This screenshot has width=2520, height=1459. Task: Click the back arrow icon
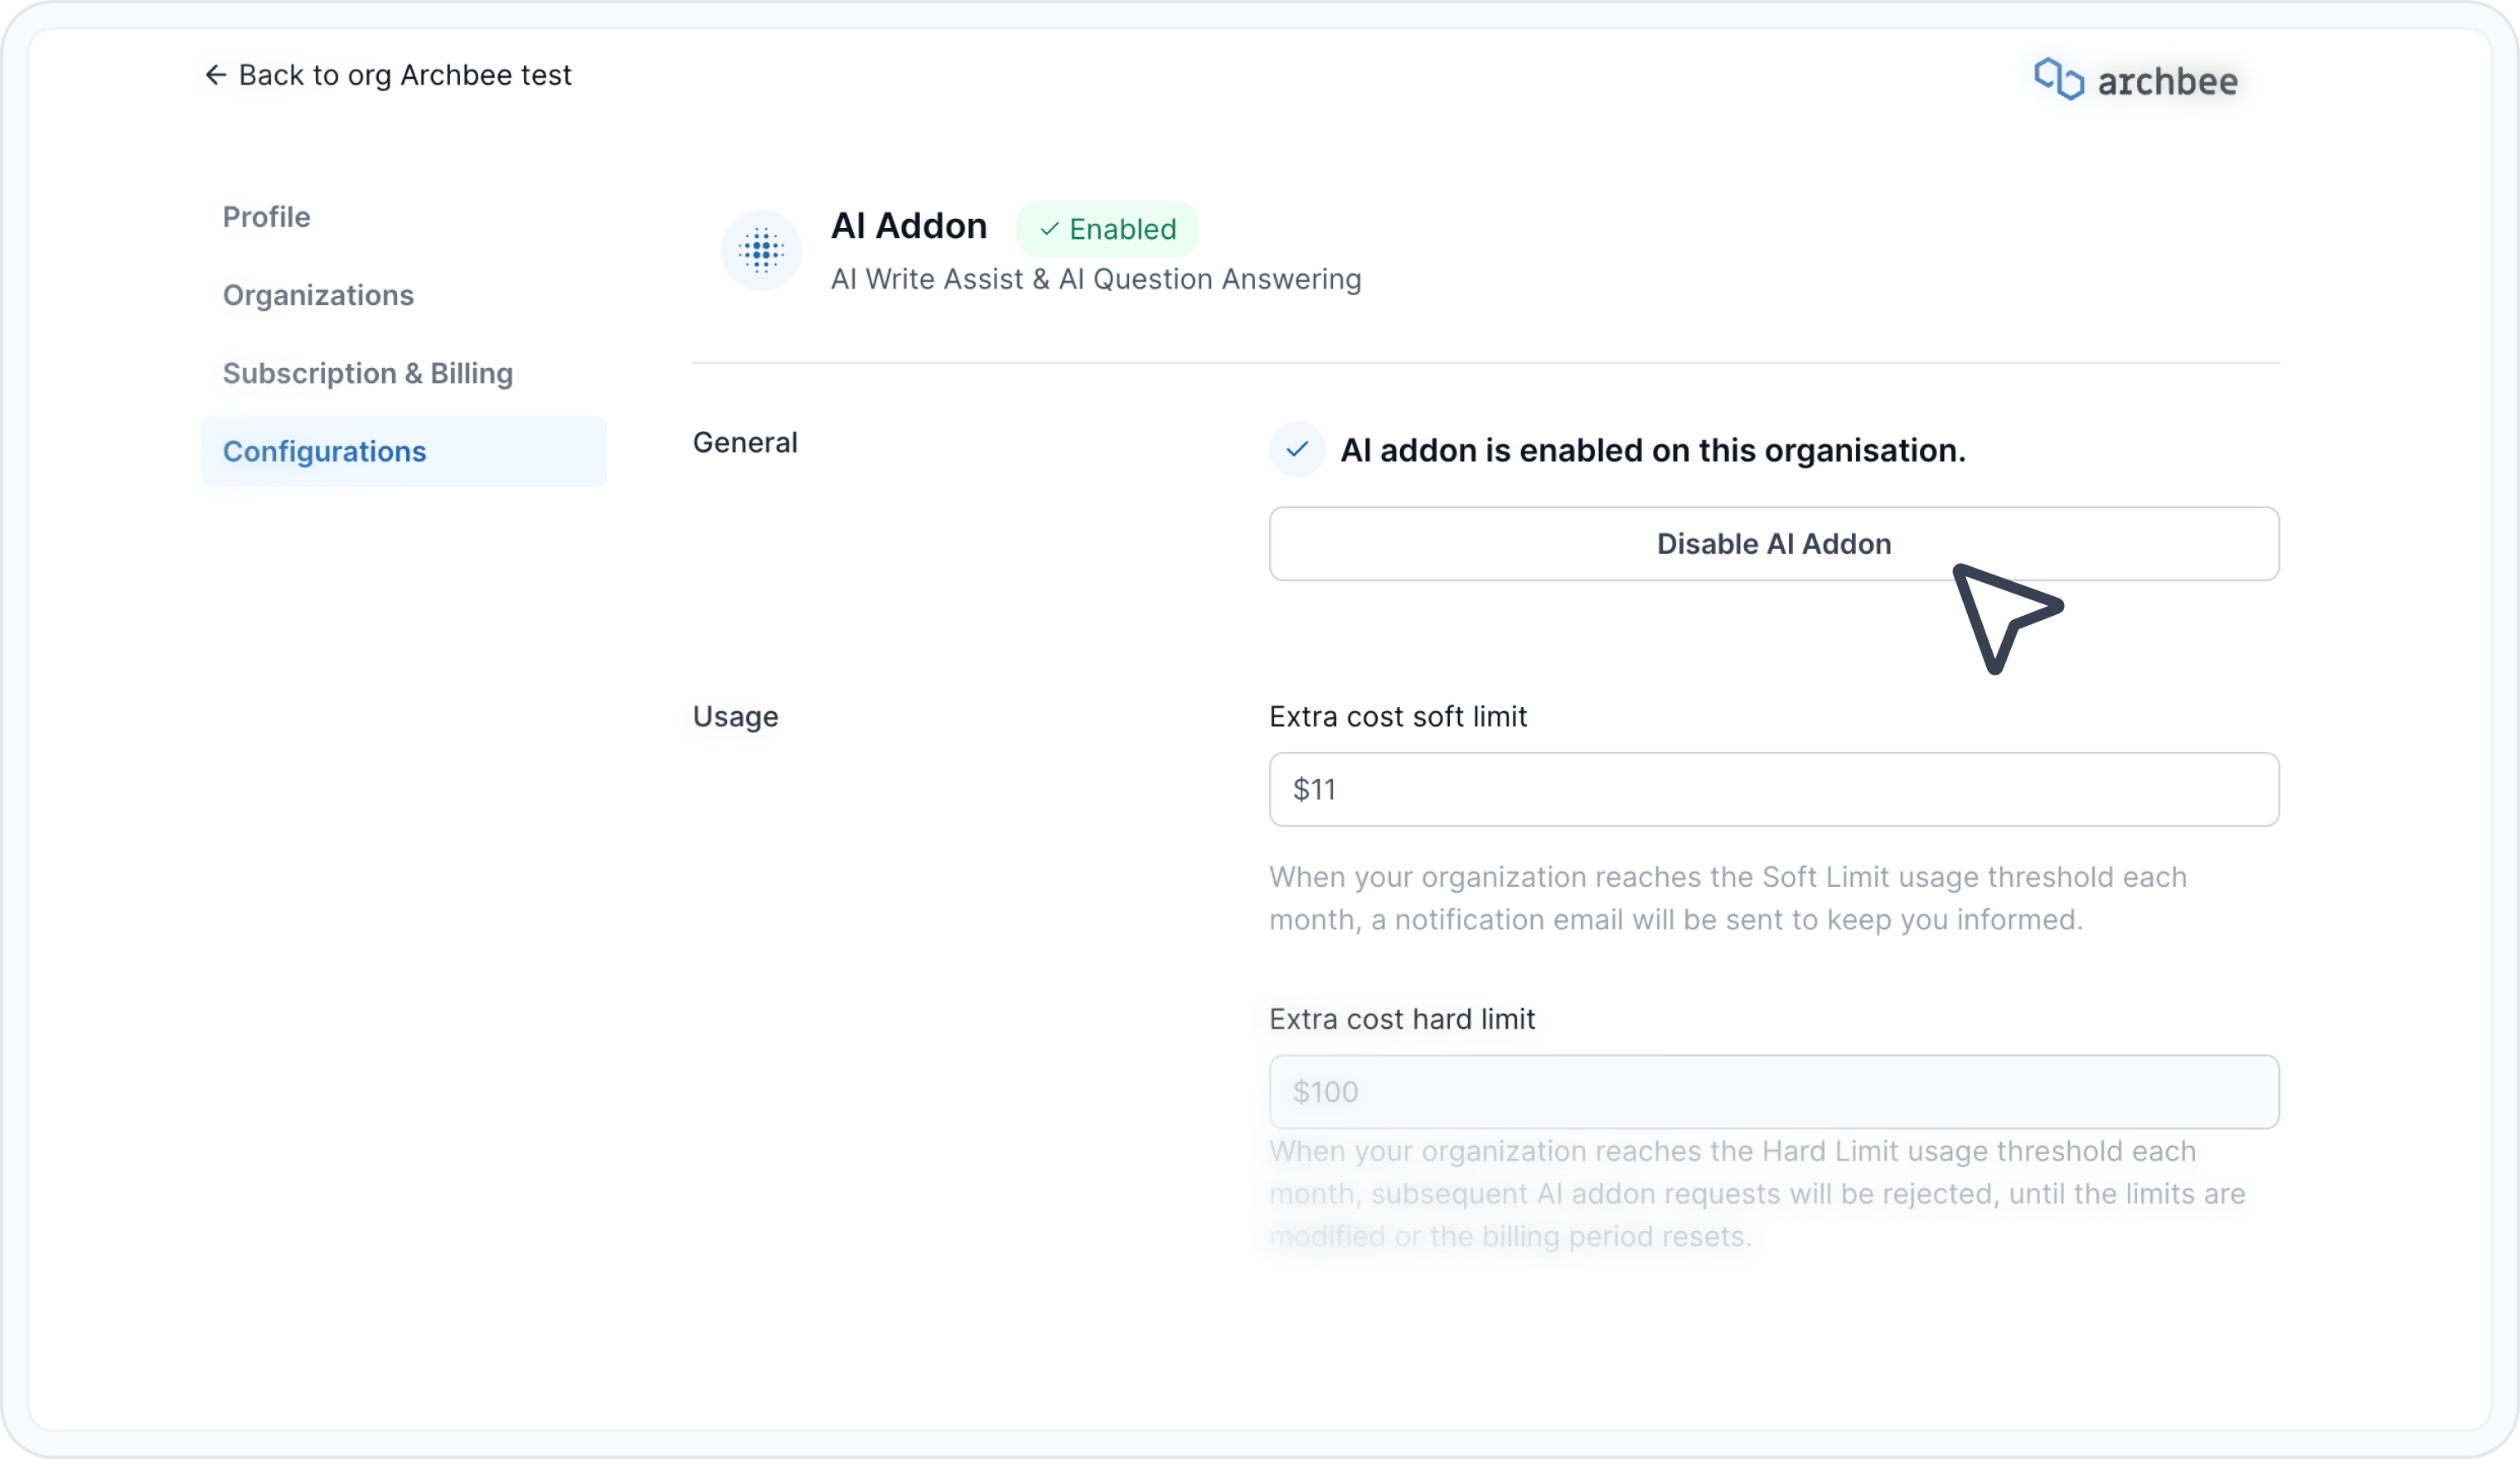[x=216, y=74]
